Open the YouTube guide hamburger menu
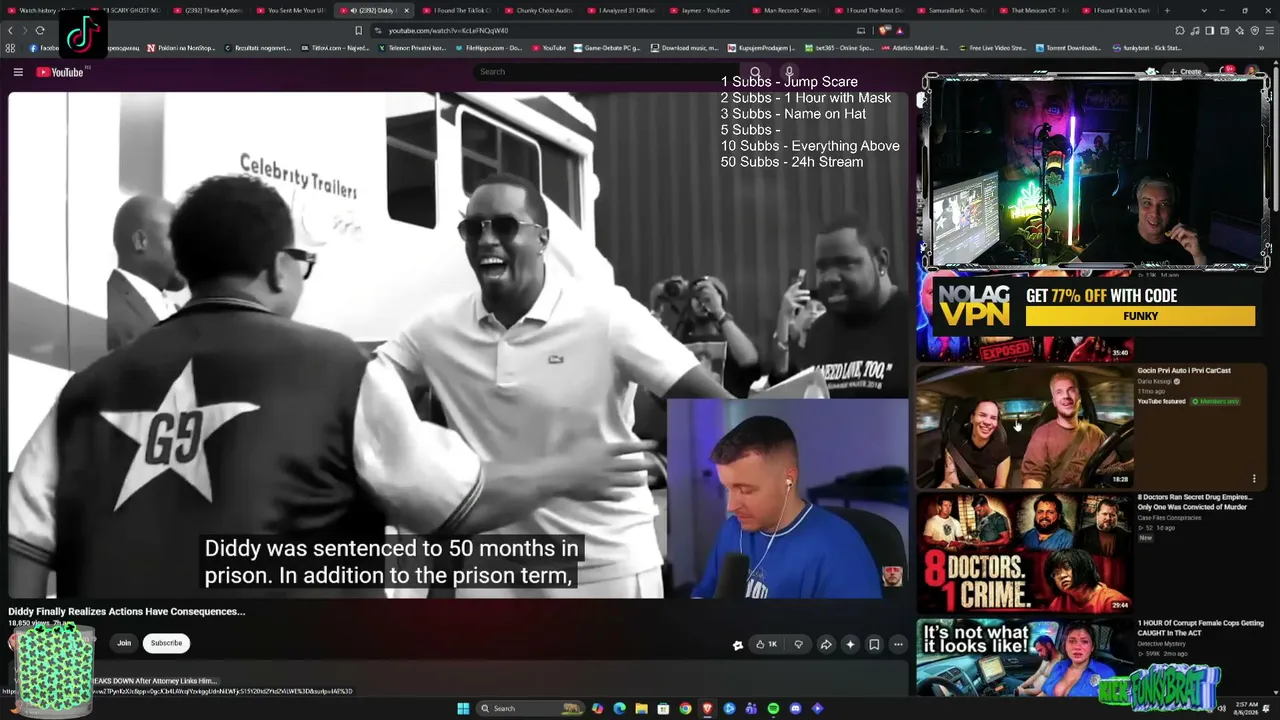The image size is (1280, 720). pos(18,72)
